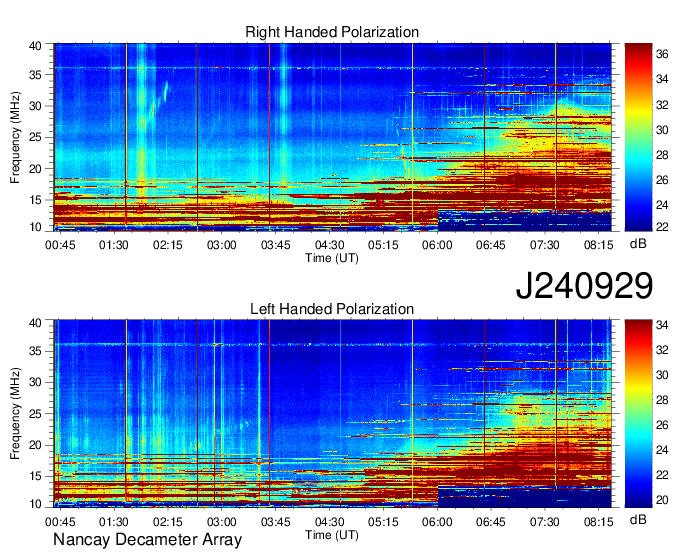The height and width of the screenshot is (552, 680).
Task: Click "Time (UT)" label under Left Handed plot
Action: point(332,535)
